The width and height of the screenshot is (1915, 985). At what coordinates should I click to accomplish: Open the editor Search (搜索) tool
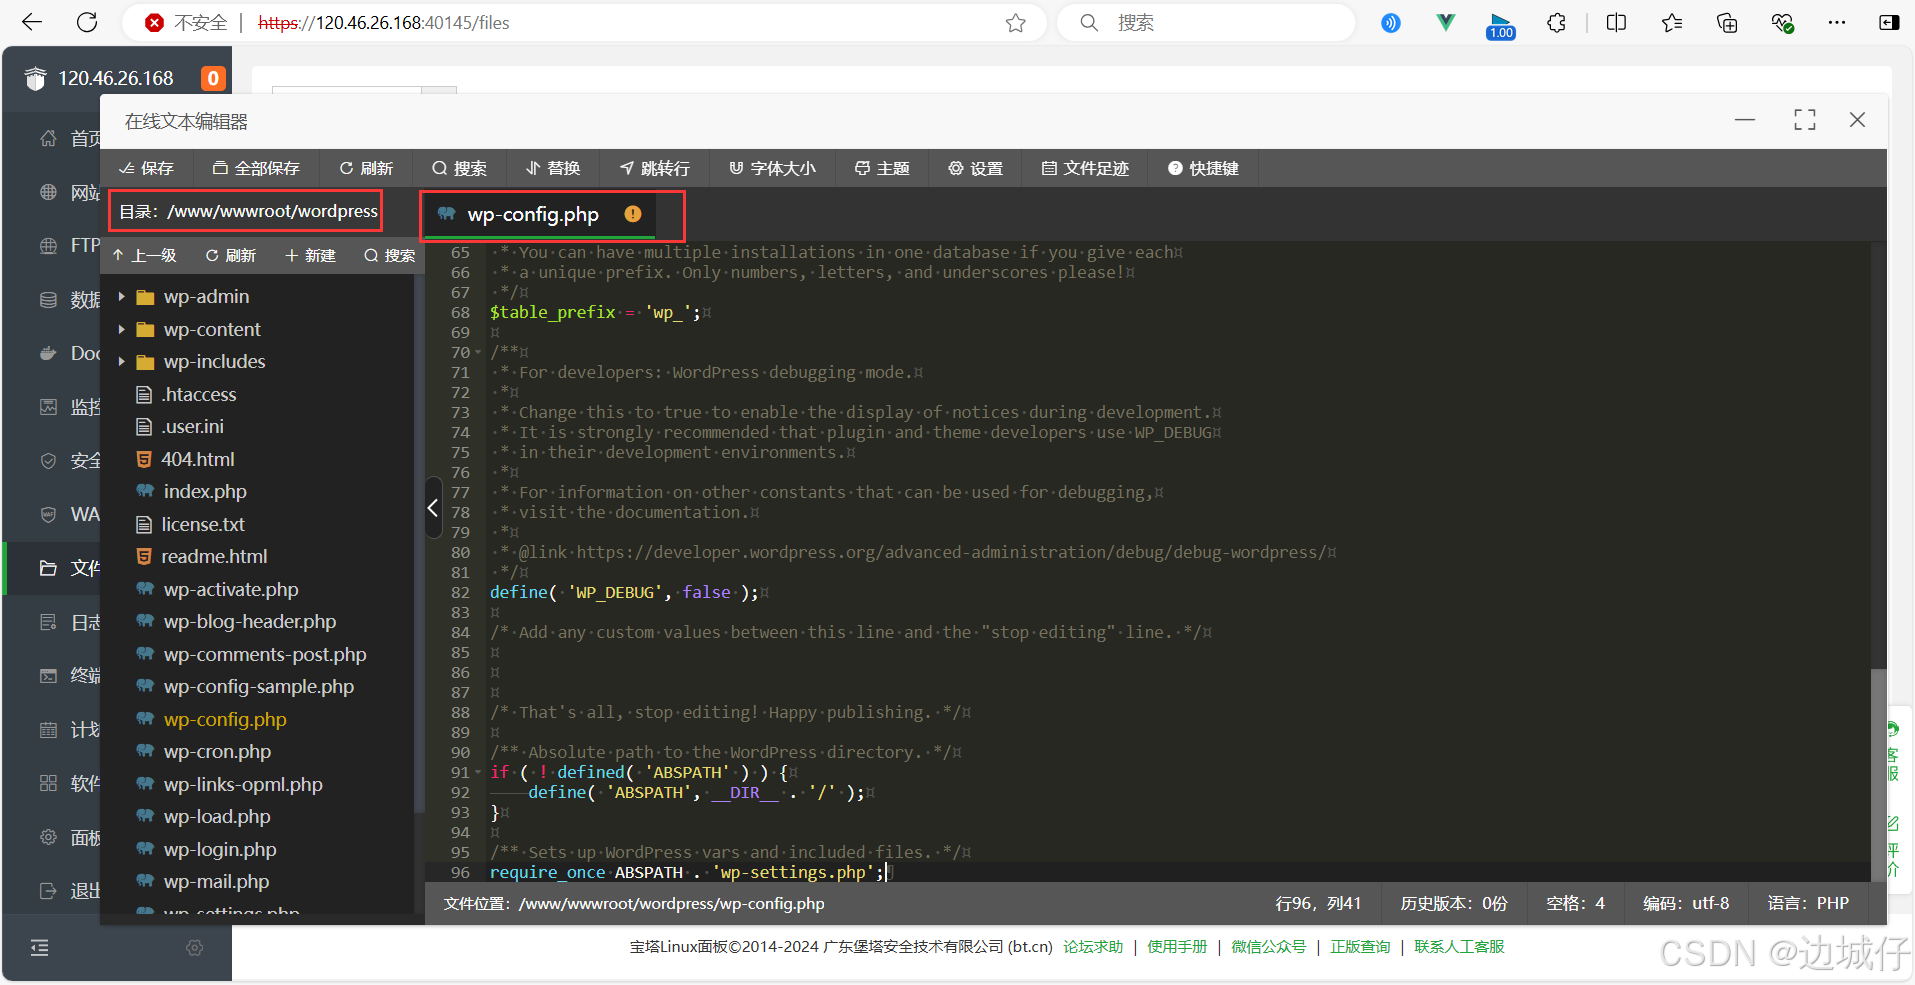tap(459, 168)
